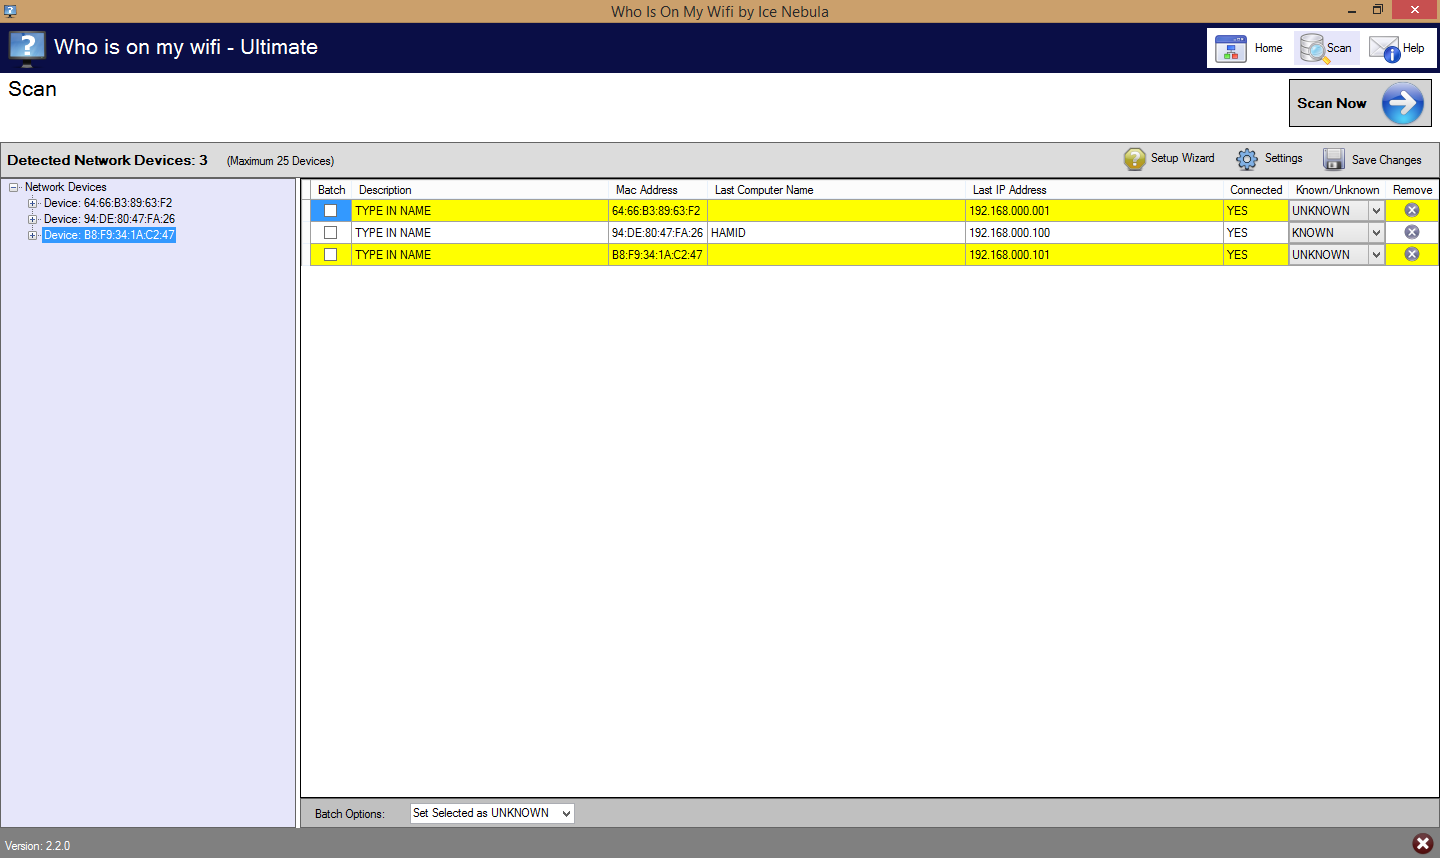This screenshot has height=858, width=1440.
Task: Expand tree node Device 64:66:B3:89:63:F2
Action: coord(33,203)
